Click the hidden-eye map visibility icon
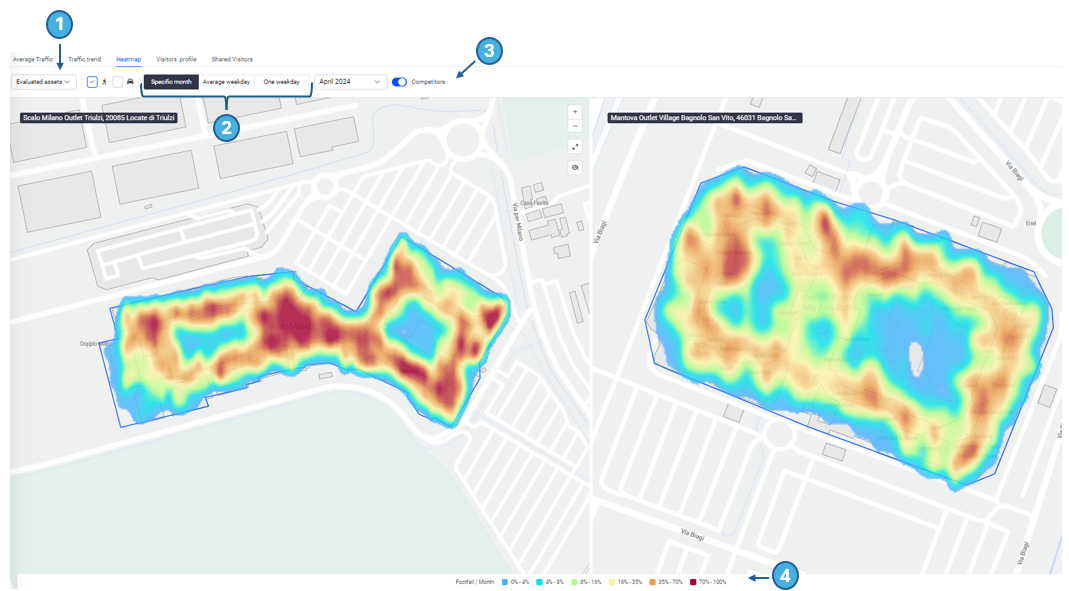Viewport: 1069px width, 591px height. click(575, 167)
